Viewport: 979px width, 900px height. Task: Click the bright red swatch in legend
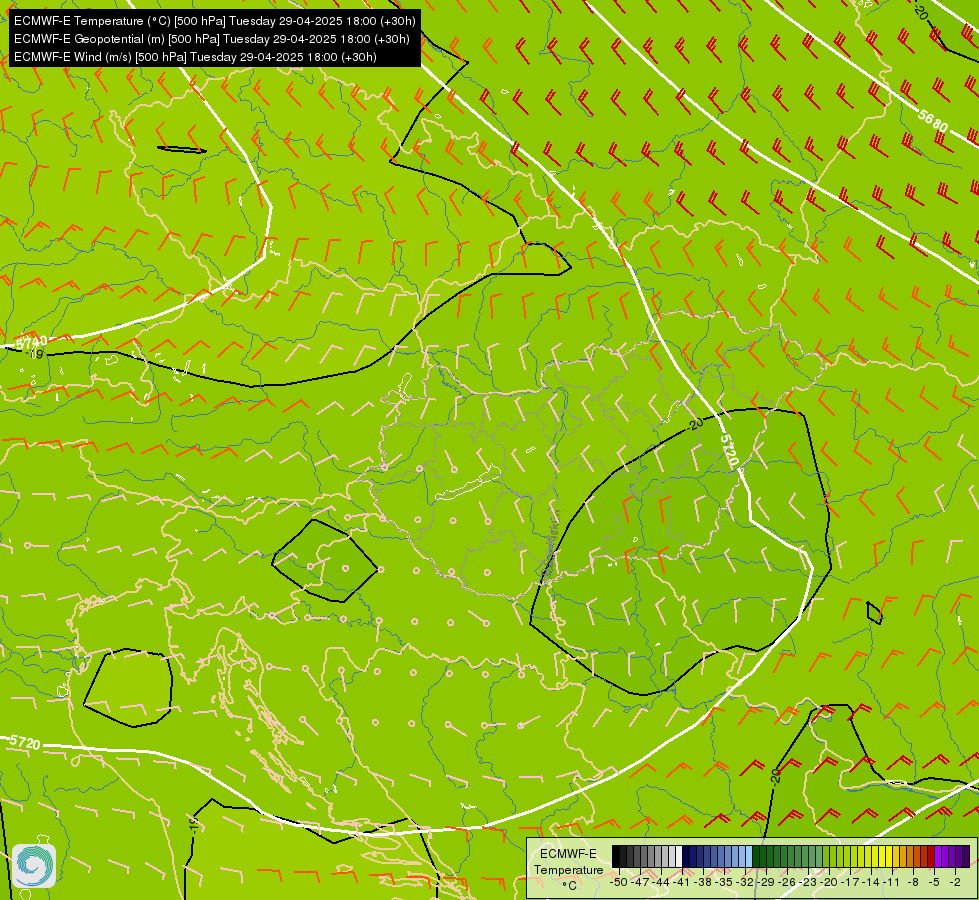coord(931,856)
